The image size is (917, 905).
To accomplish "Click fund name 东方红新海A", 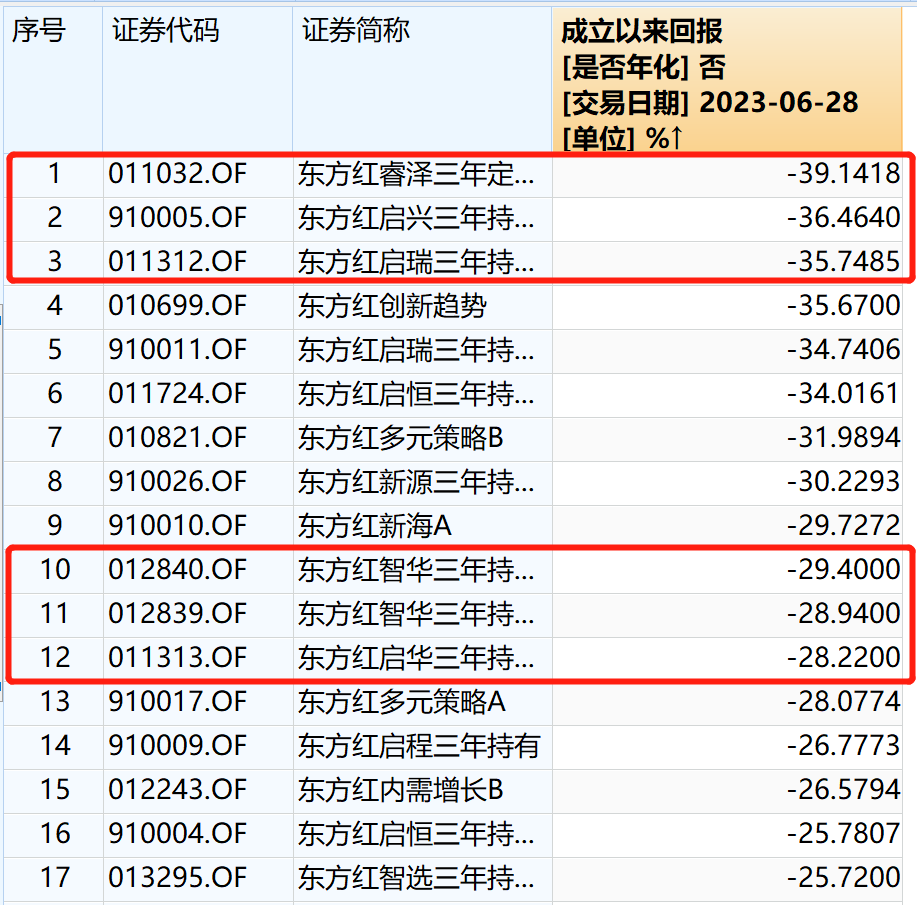I will (x=375, y=525).
